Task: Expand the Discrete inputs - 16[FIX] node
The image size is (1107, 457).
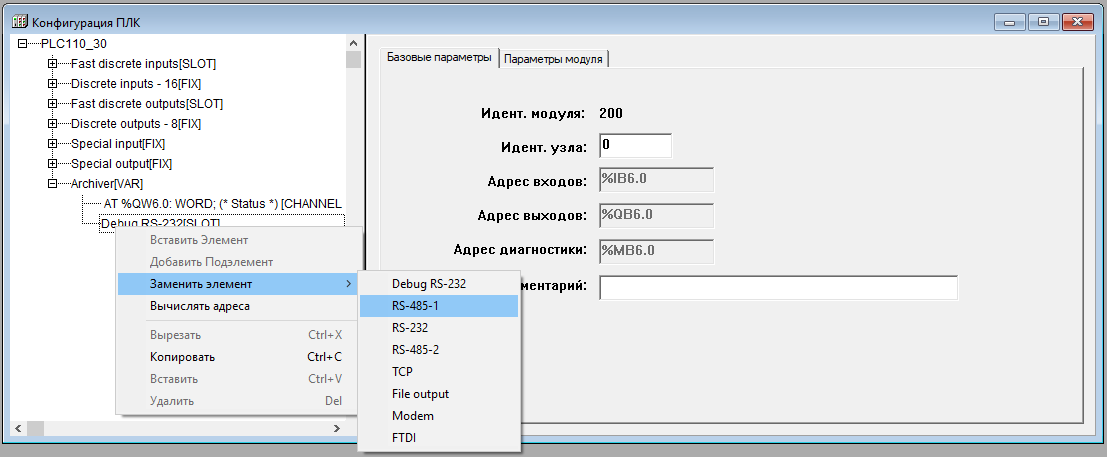Action: [x=52, y=84]
